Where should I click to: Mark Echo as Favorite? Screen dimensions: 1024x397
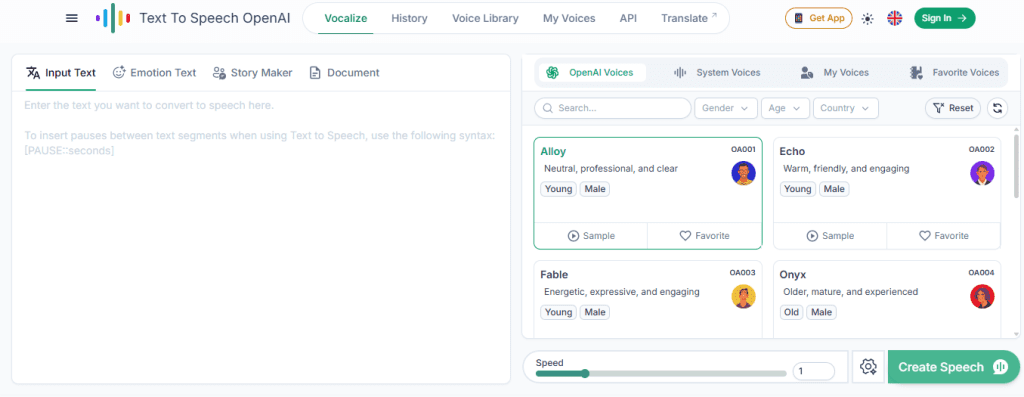click(x=944, y=236)
